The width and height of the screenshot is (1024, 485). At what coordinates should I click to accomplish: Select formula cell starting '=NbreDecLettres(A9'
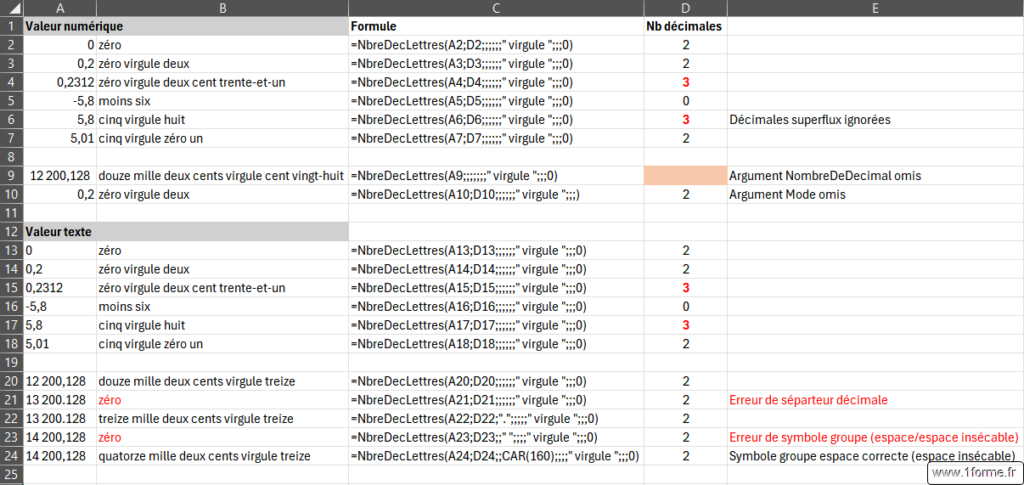click(496, 176)
